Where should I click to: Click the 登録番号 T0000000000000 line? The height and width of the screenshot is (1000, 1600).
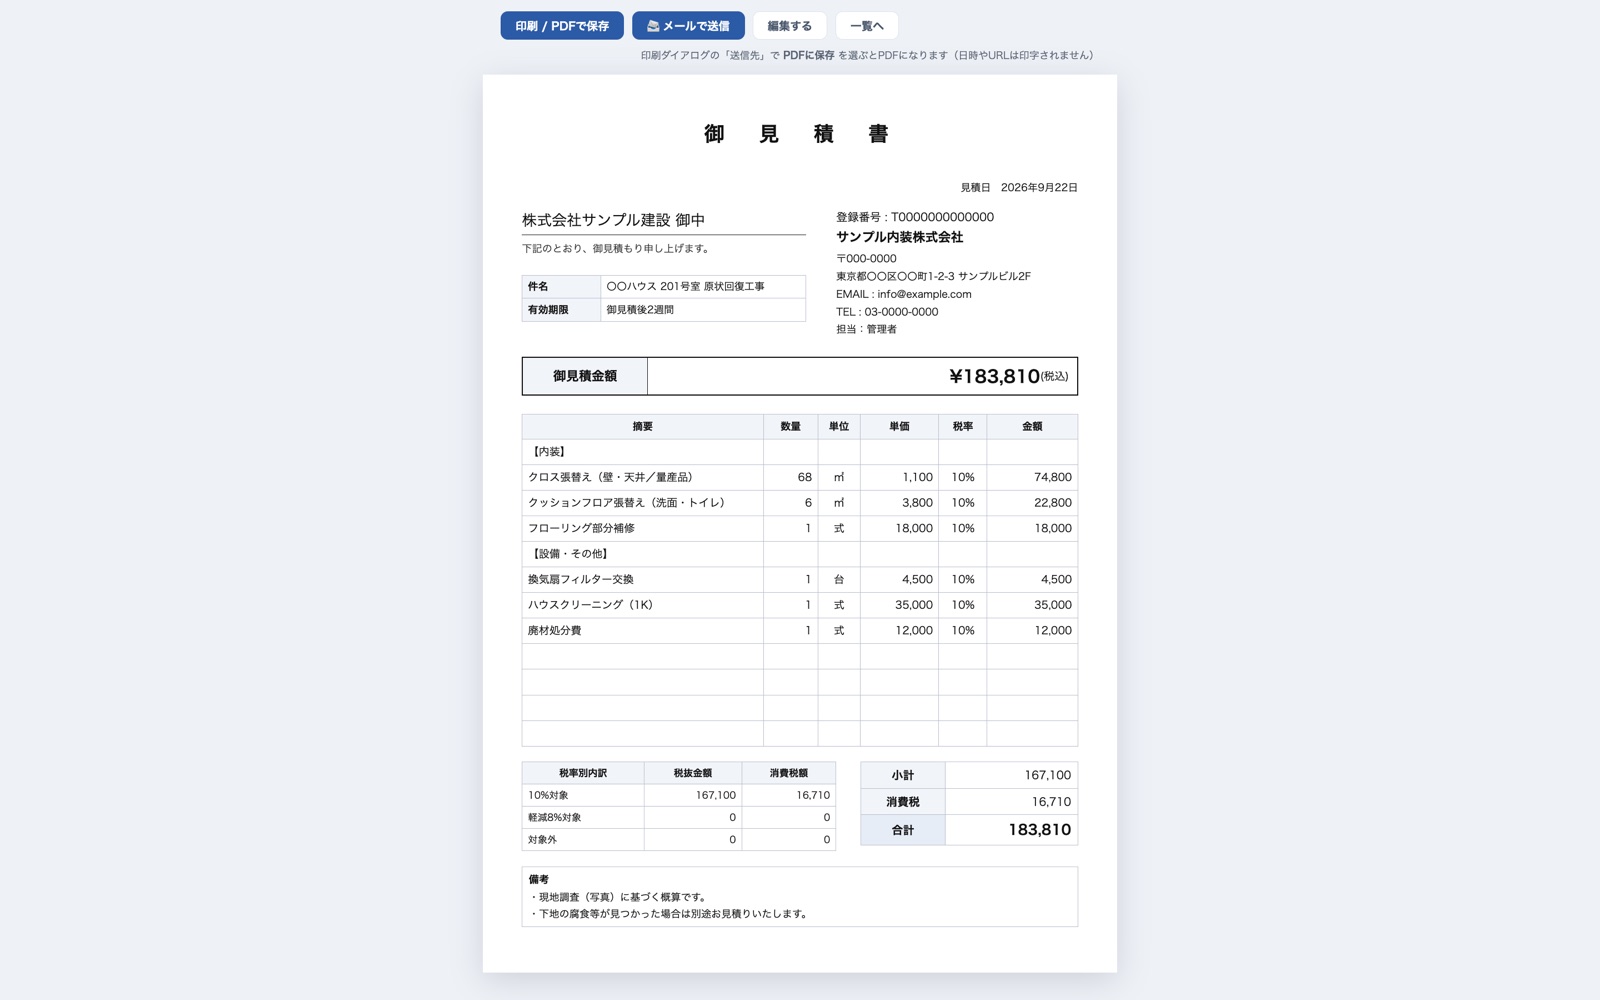point(915,217)
